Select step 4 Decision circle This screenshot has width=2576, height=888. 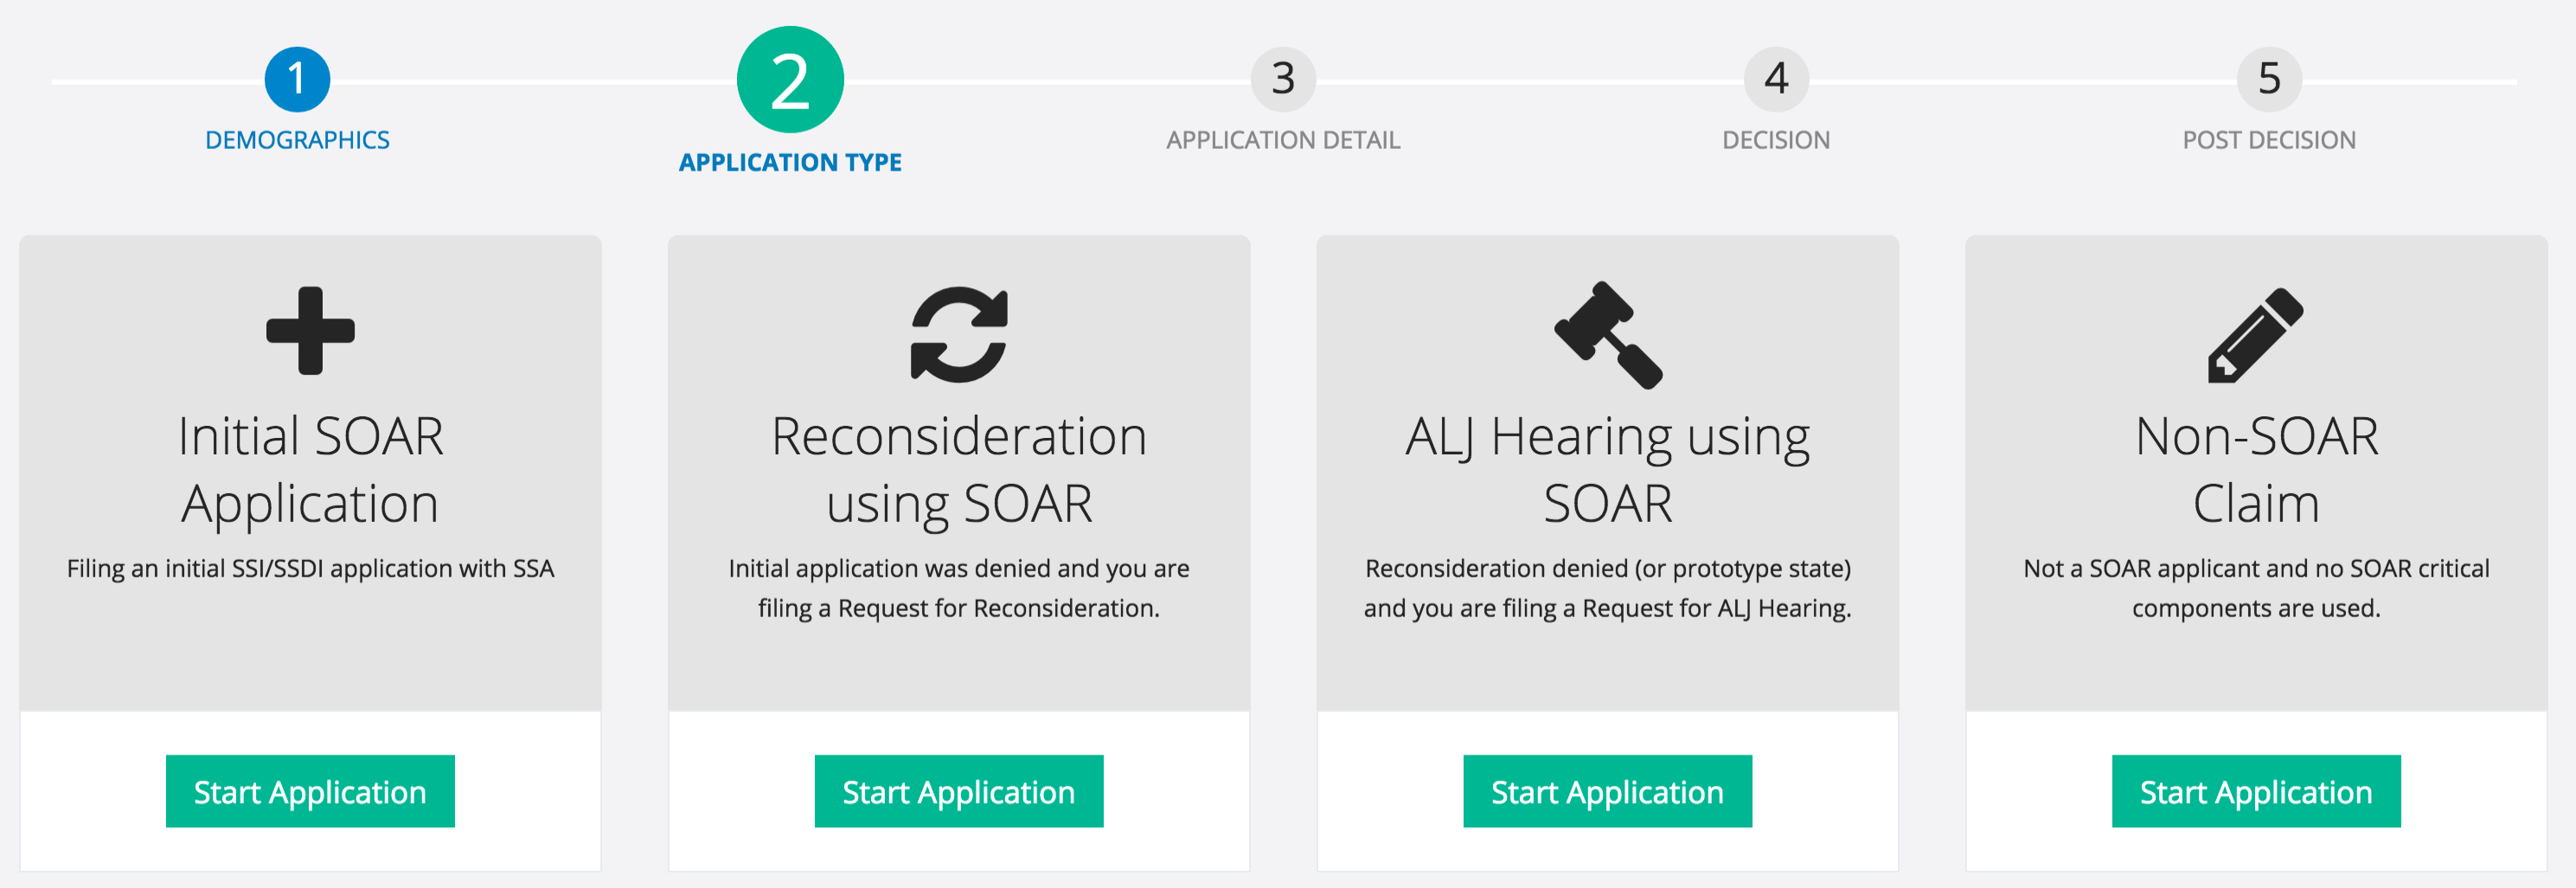click(x=1776, y=79)
